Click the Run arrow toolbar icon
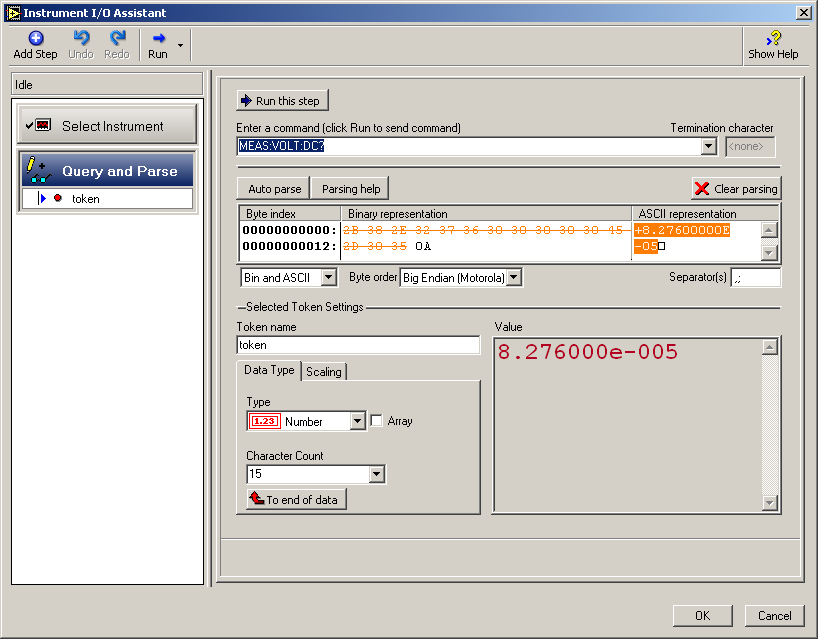The height and width of the screenshot is (639, 840). 159,39
